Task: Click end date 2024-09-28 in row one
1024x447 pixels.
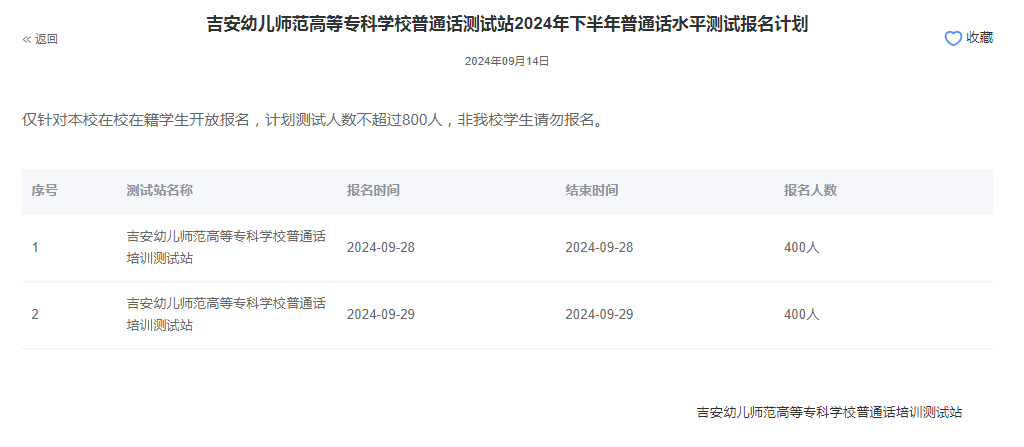Action: 599,247
